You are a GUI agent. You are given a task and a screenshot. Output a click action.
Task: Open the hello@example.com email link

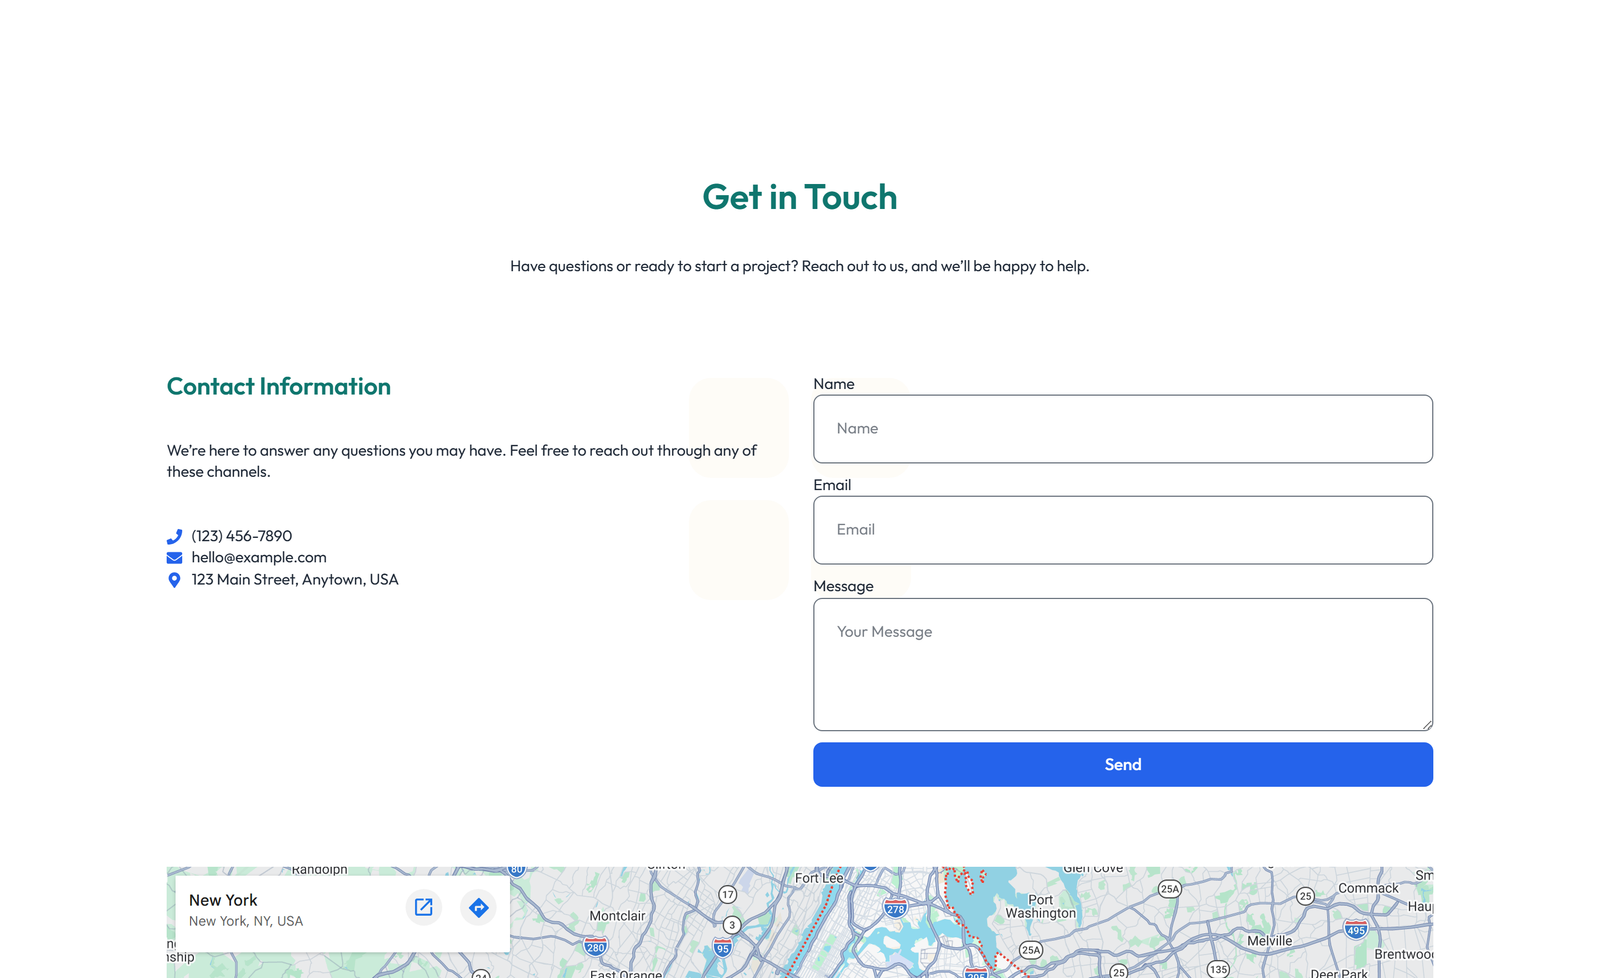pyautogui.click(x=259, y=557)
